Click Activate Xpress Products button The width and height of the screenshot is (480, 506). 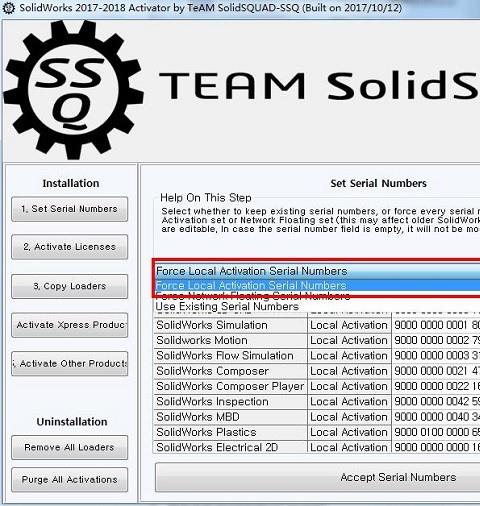69,325
